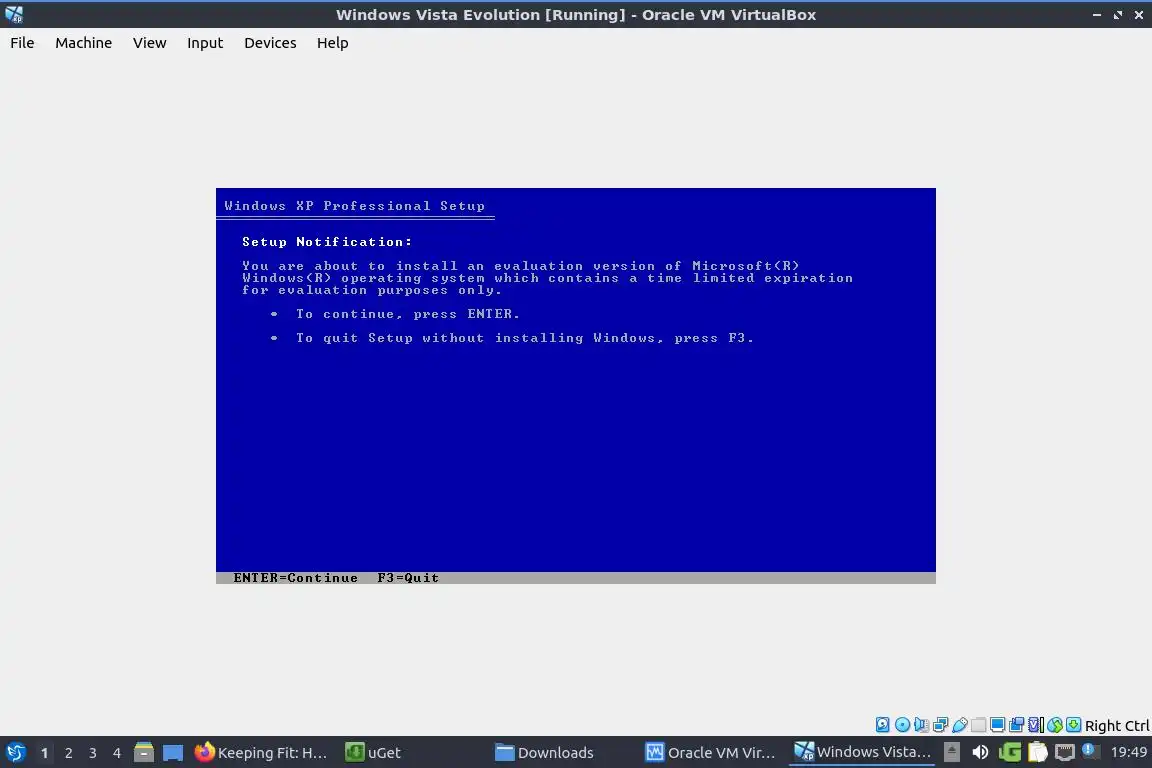
Task: Click the mouse integration status icon
Action: (x=1055, y=725)
